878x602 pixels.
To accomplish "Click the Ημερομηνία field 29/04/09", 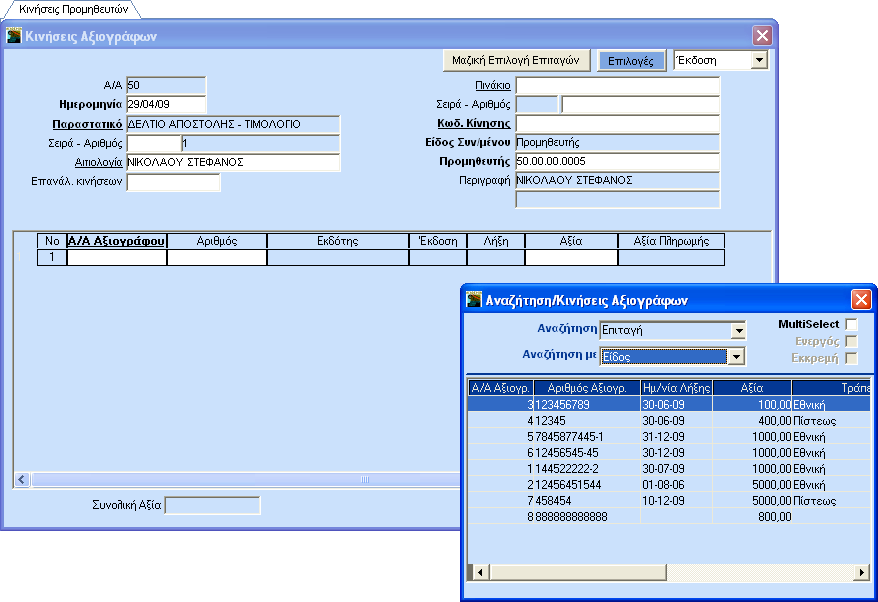I will click(166, 104).
